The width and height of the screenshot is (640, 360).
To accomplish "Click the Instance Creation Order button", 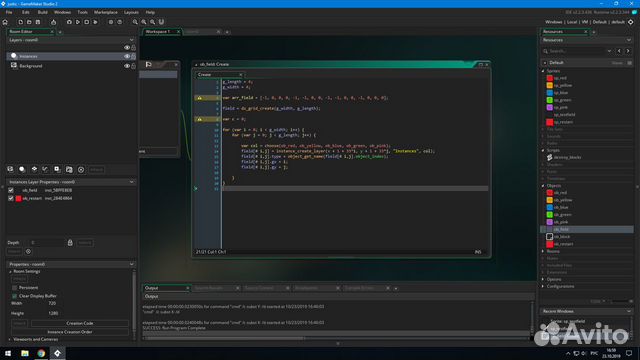I will point(70,332).
